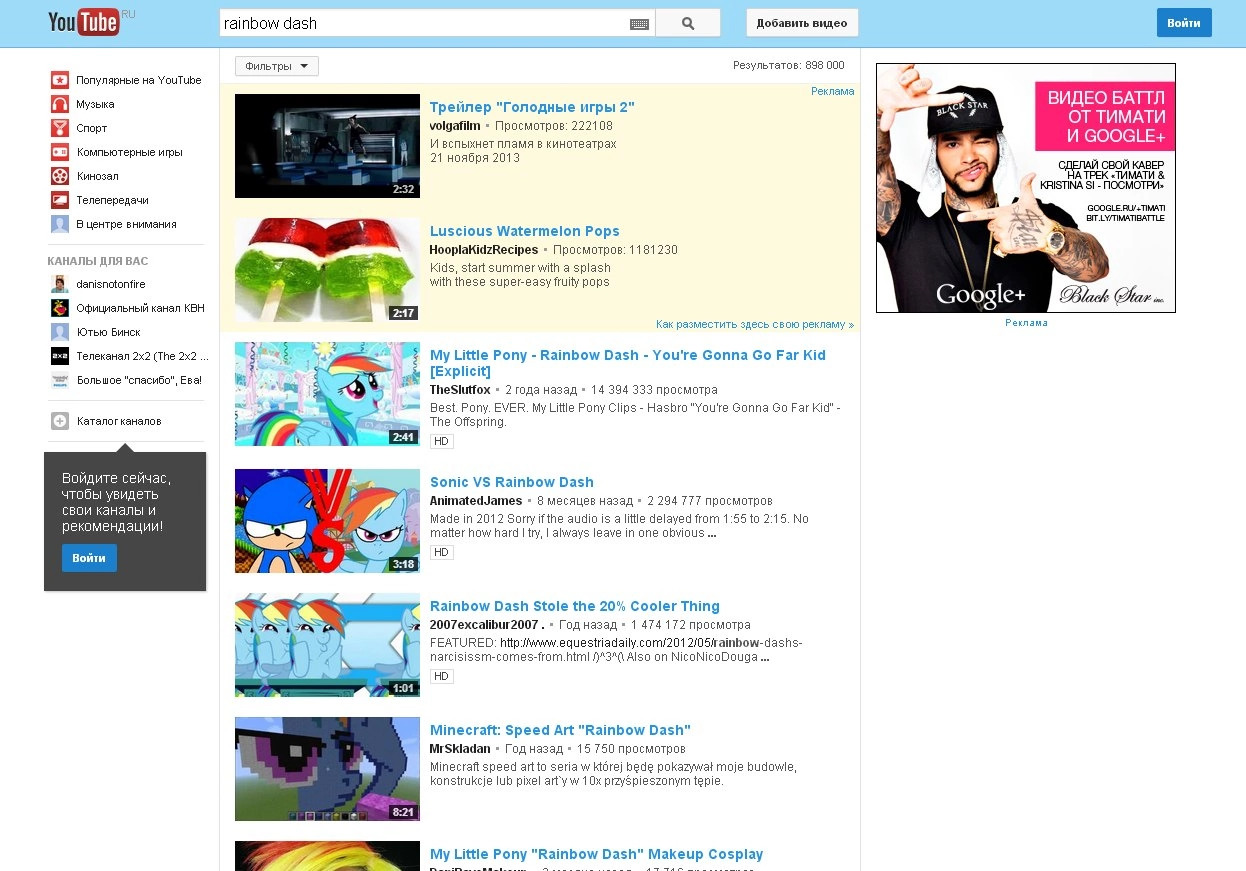Click the Watermelon Pops thumbnail

click(x=327, y=270)
